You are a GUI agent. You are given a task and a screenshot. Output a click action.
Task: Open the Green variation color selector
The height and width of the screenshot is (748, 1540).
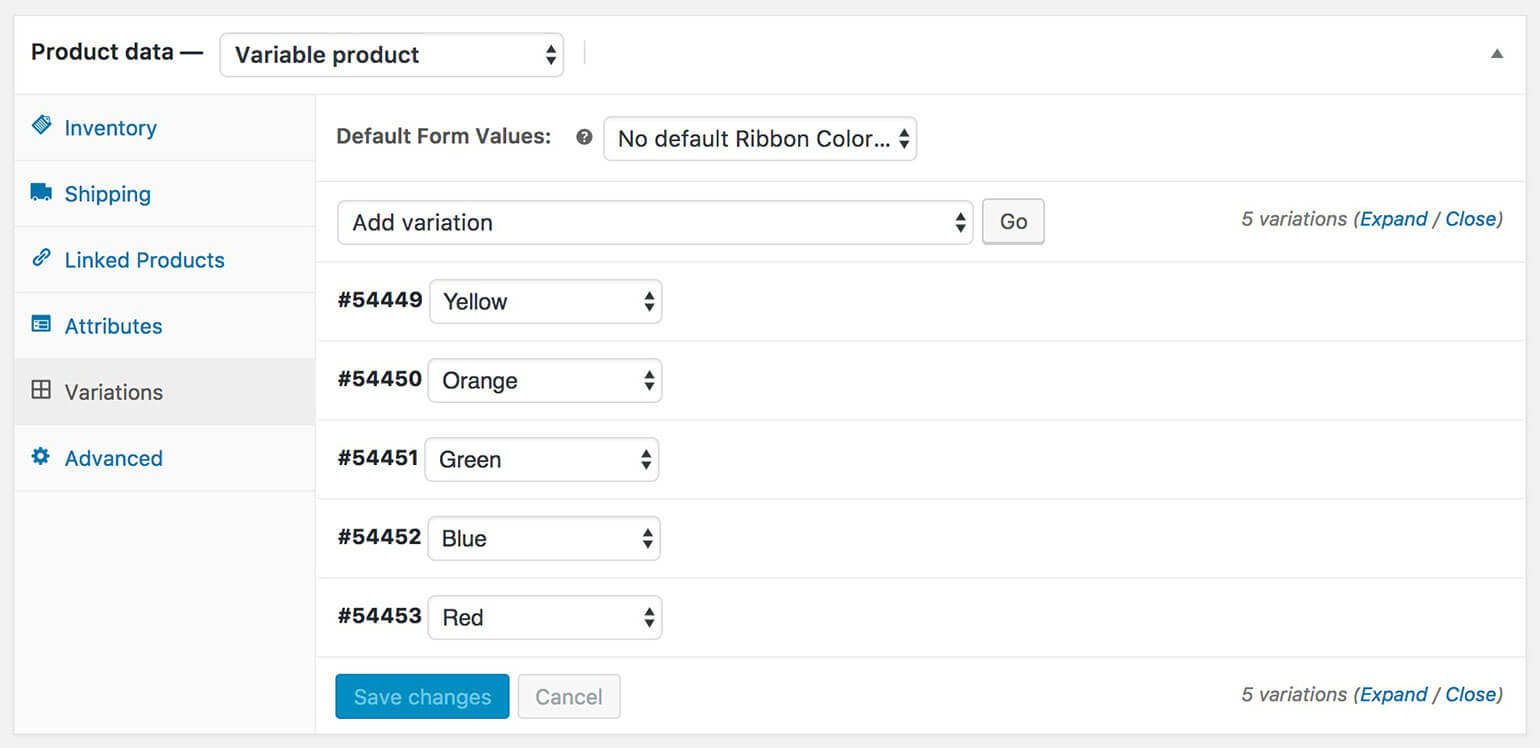pyautogui.click(x=541, y=459)
